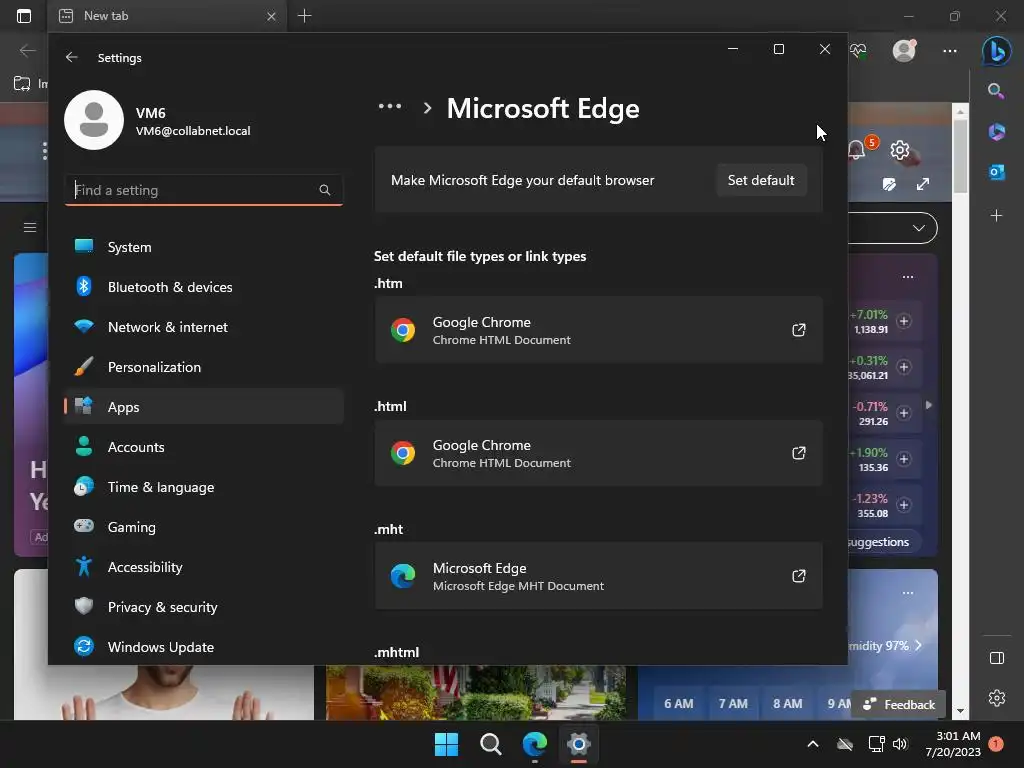Open the Windows Start button
The width and height of the screenshot is (1024, 768).
point(447,744)
